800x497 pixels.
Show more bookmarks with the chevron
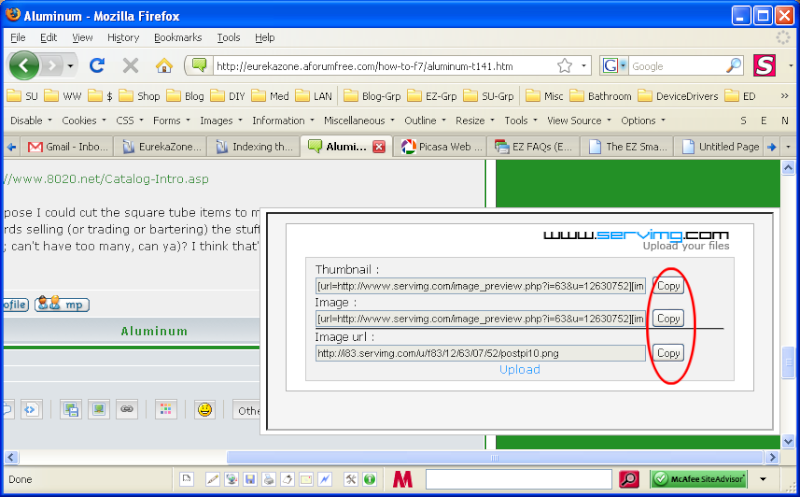[785, 96]
